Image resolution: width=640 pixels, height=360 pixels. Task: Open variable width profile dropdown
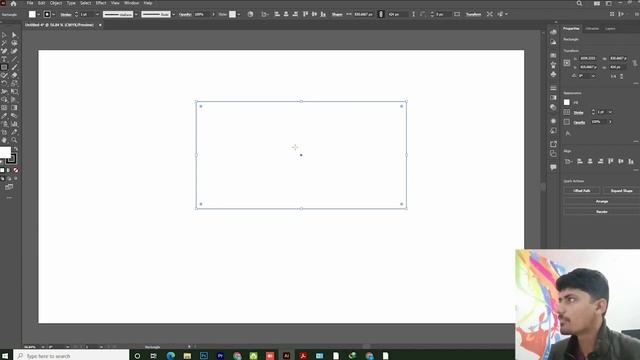click(136, 14)
